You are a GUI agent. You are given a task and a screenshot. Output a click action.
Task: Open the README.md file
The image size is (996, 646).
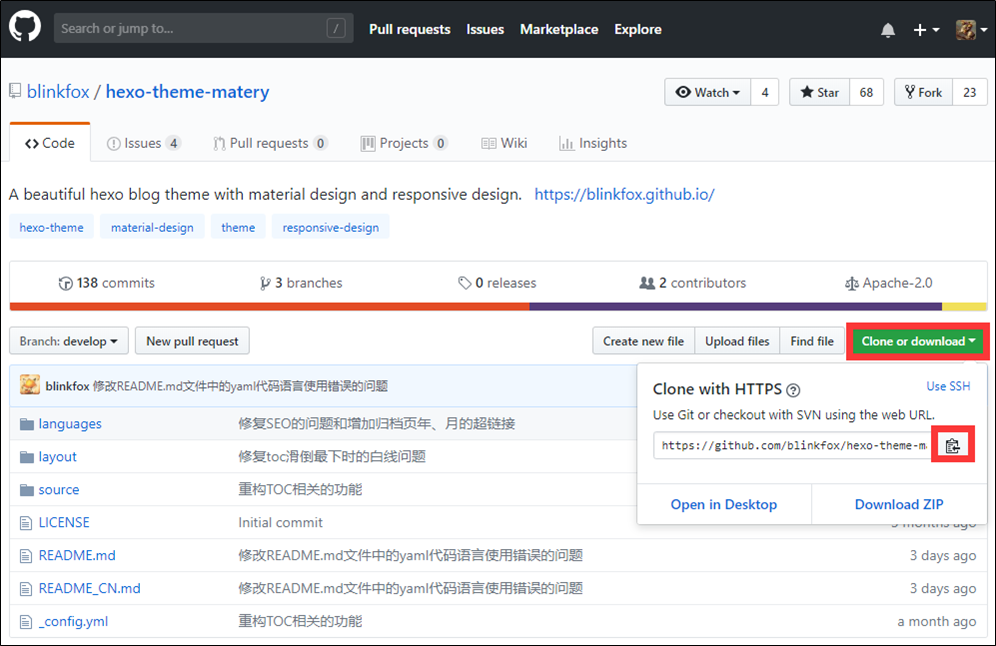tap(77, 555)
